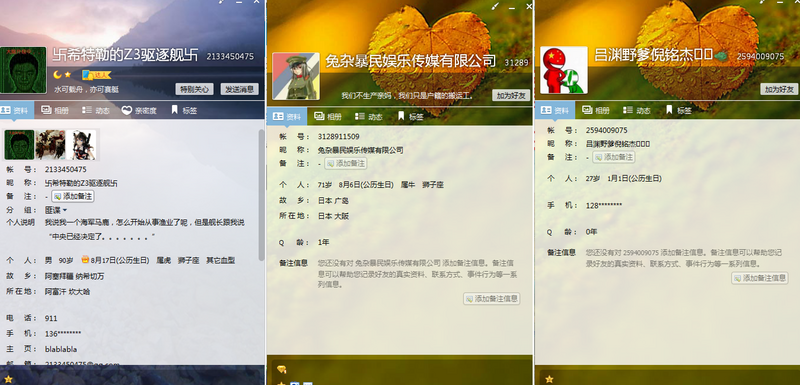
Task: Click the 特别关心 button
Action: 194,89
